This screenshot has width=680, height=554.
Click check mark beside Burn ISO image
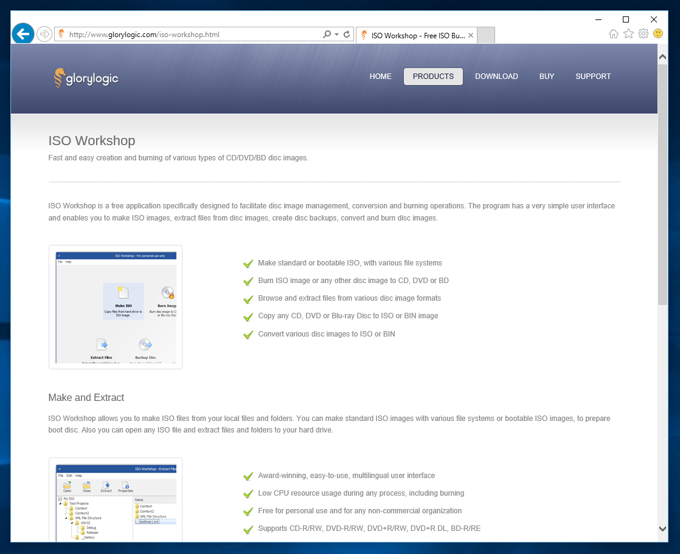click(x=248, y=282)
